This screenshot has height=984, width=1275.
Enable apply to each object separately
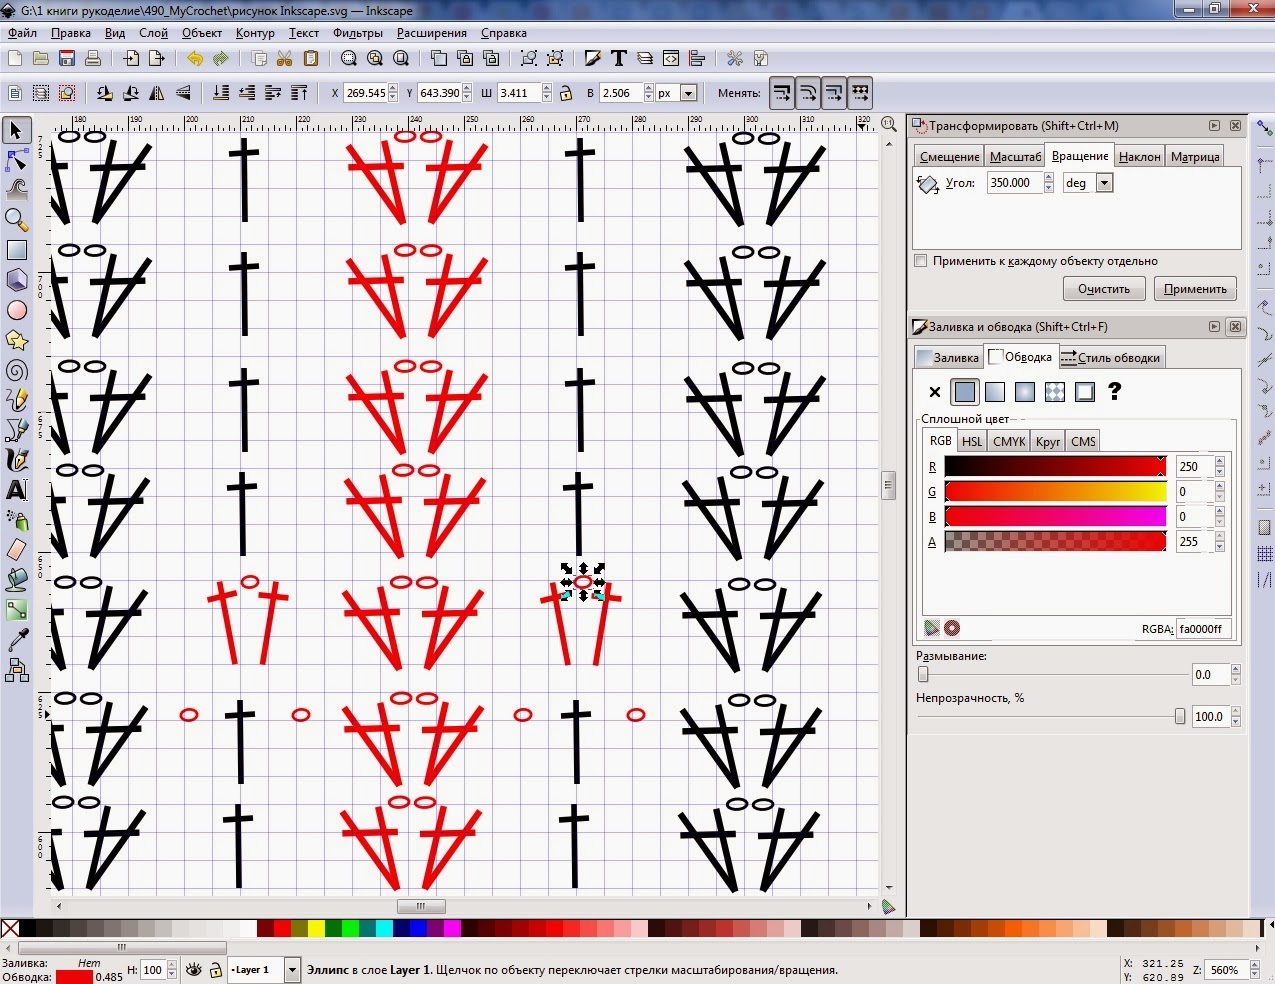pos(921,261)
